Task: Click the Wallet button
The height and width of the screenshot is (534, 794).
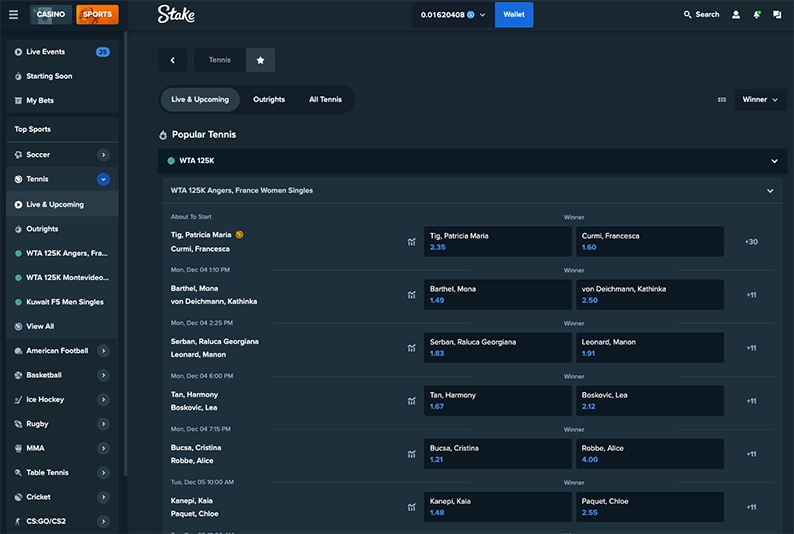Action: [514, 15]
